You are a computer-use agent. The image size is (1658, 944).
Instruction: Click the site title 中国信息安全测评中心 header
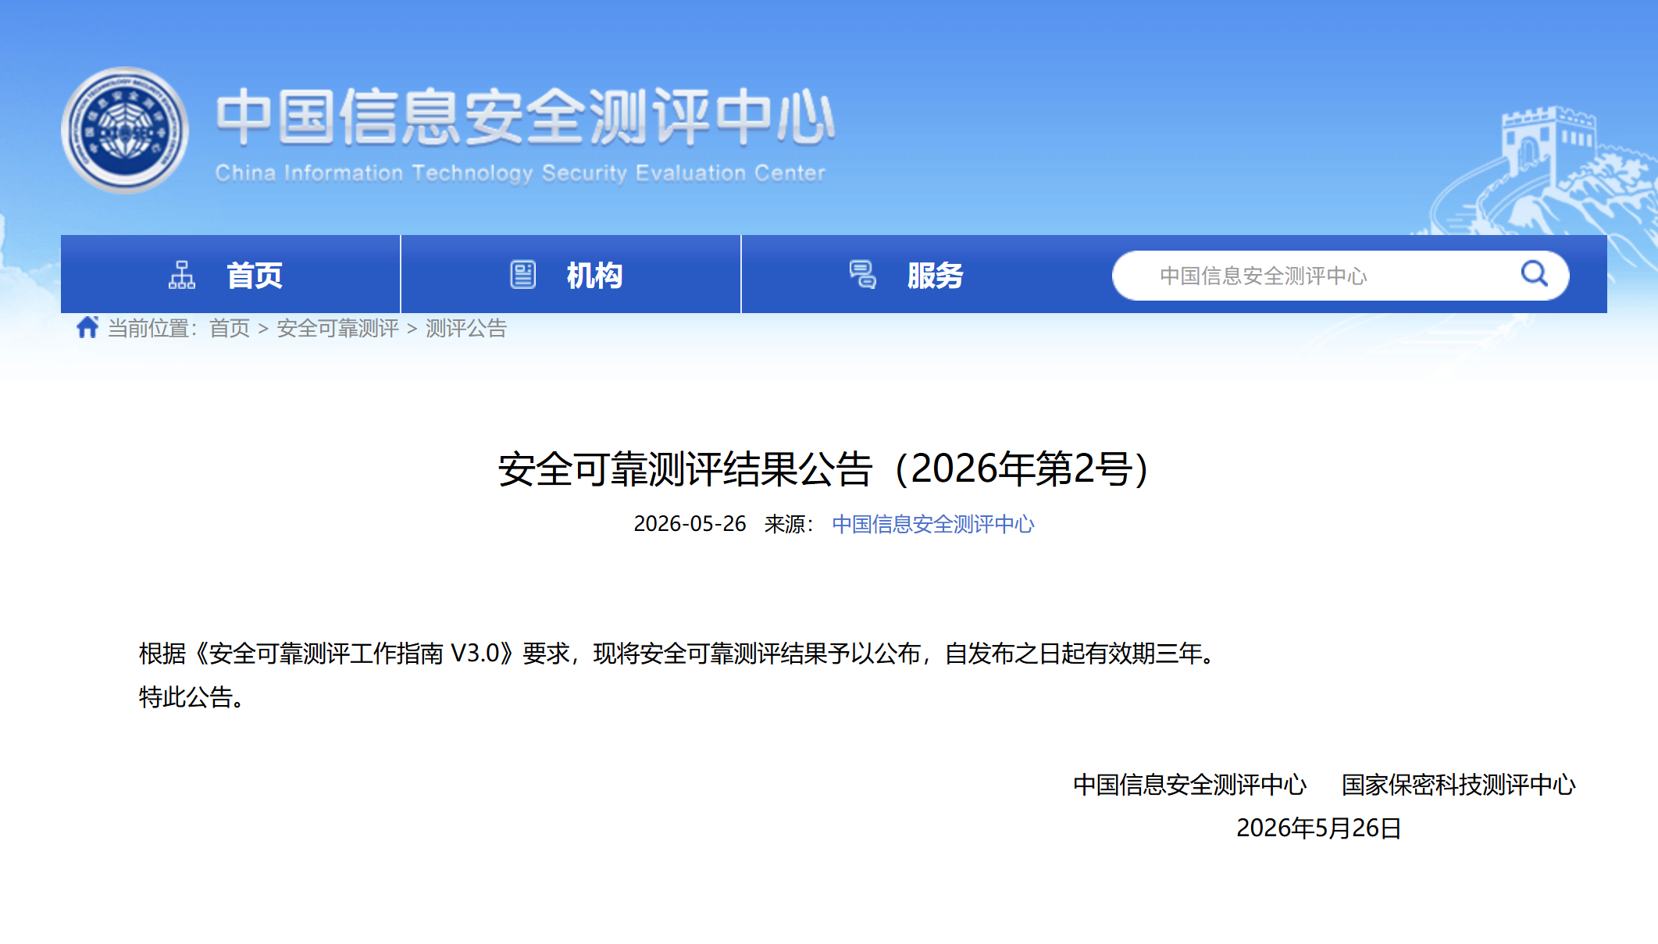coord(525,118)
